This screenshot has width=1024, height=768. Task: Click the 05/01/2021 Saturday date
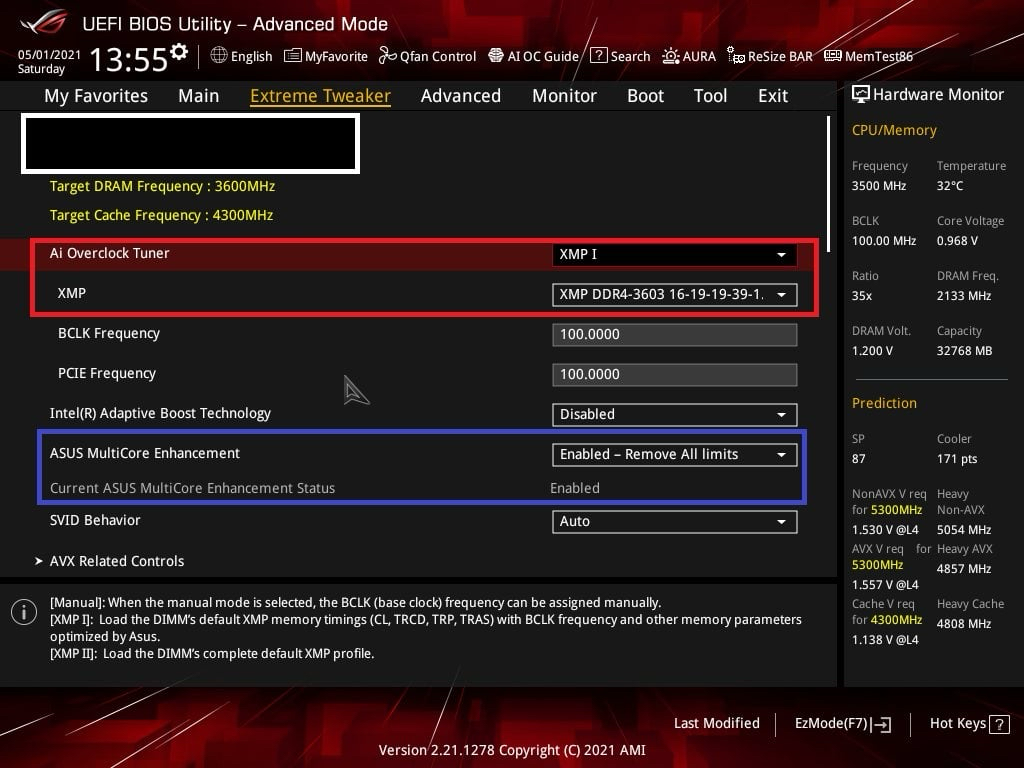tap(49, 62)
